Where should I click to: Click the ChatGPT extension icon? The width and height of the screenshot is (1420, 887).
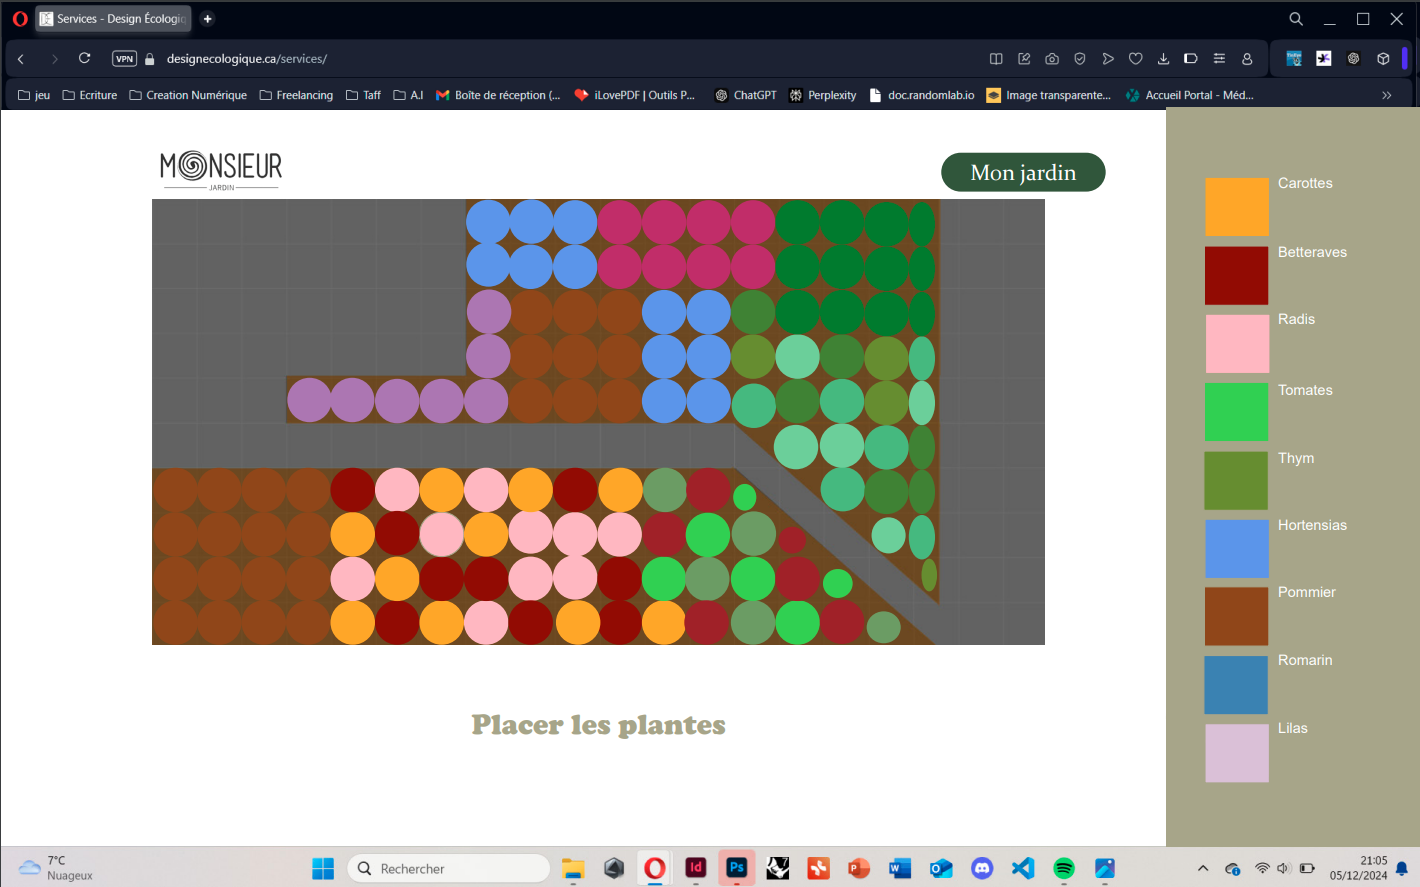click(1353, 59)
